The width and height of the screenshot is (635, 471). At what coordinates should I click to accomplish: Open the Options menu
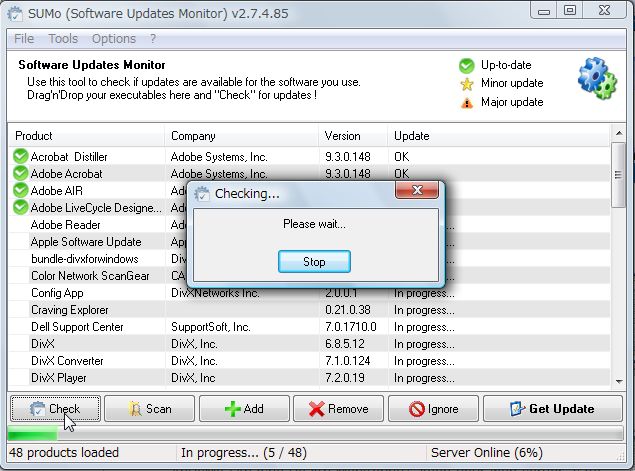click(x=114, y=38)
